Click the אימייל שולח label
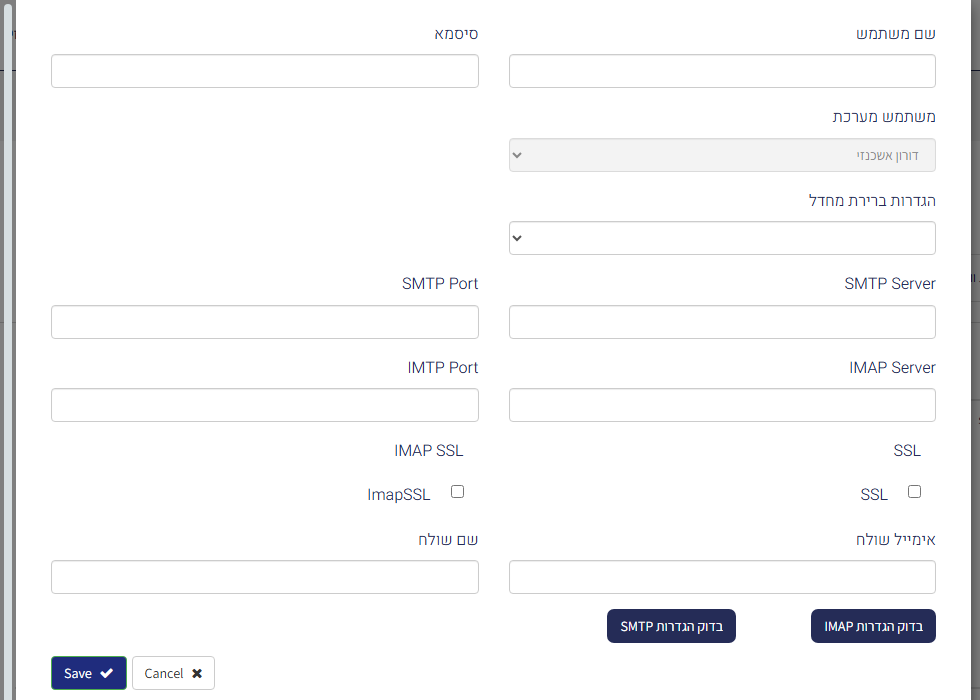Viewport: 980px width, 700px height. tap(896, 539)
